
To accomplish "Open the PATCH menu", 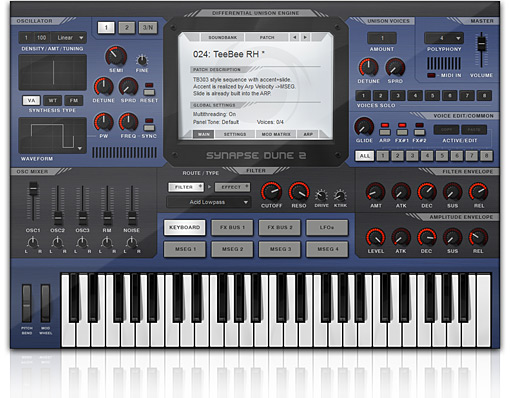I will [x=267, y=37].
